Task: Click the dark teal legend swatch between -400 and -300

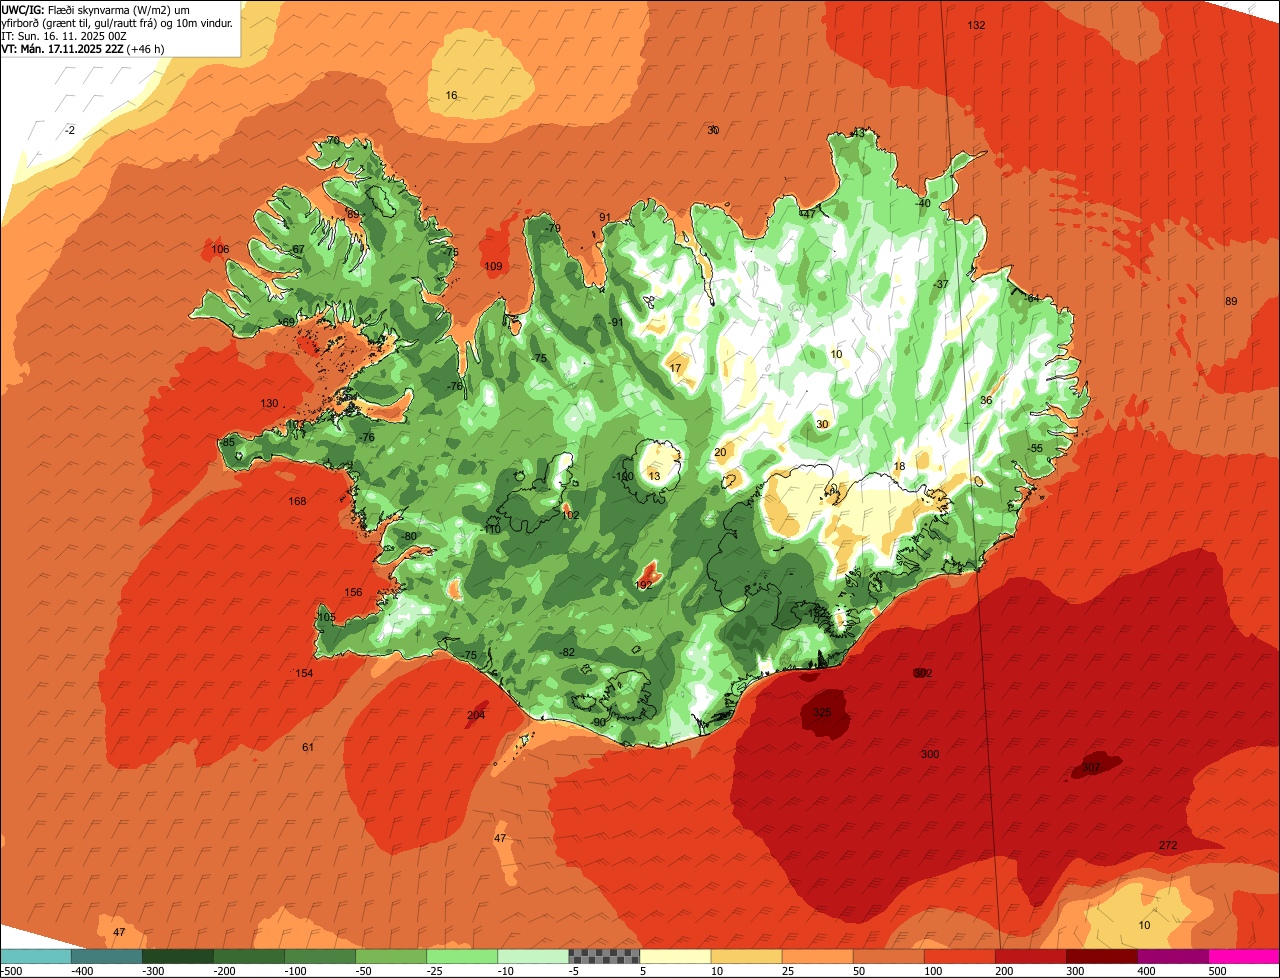Action: [x=106, y=956]
